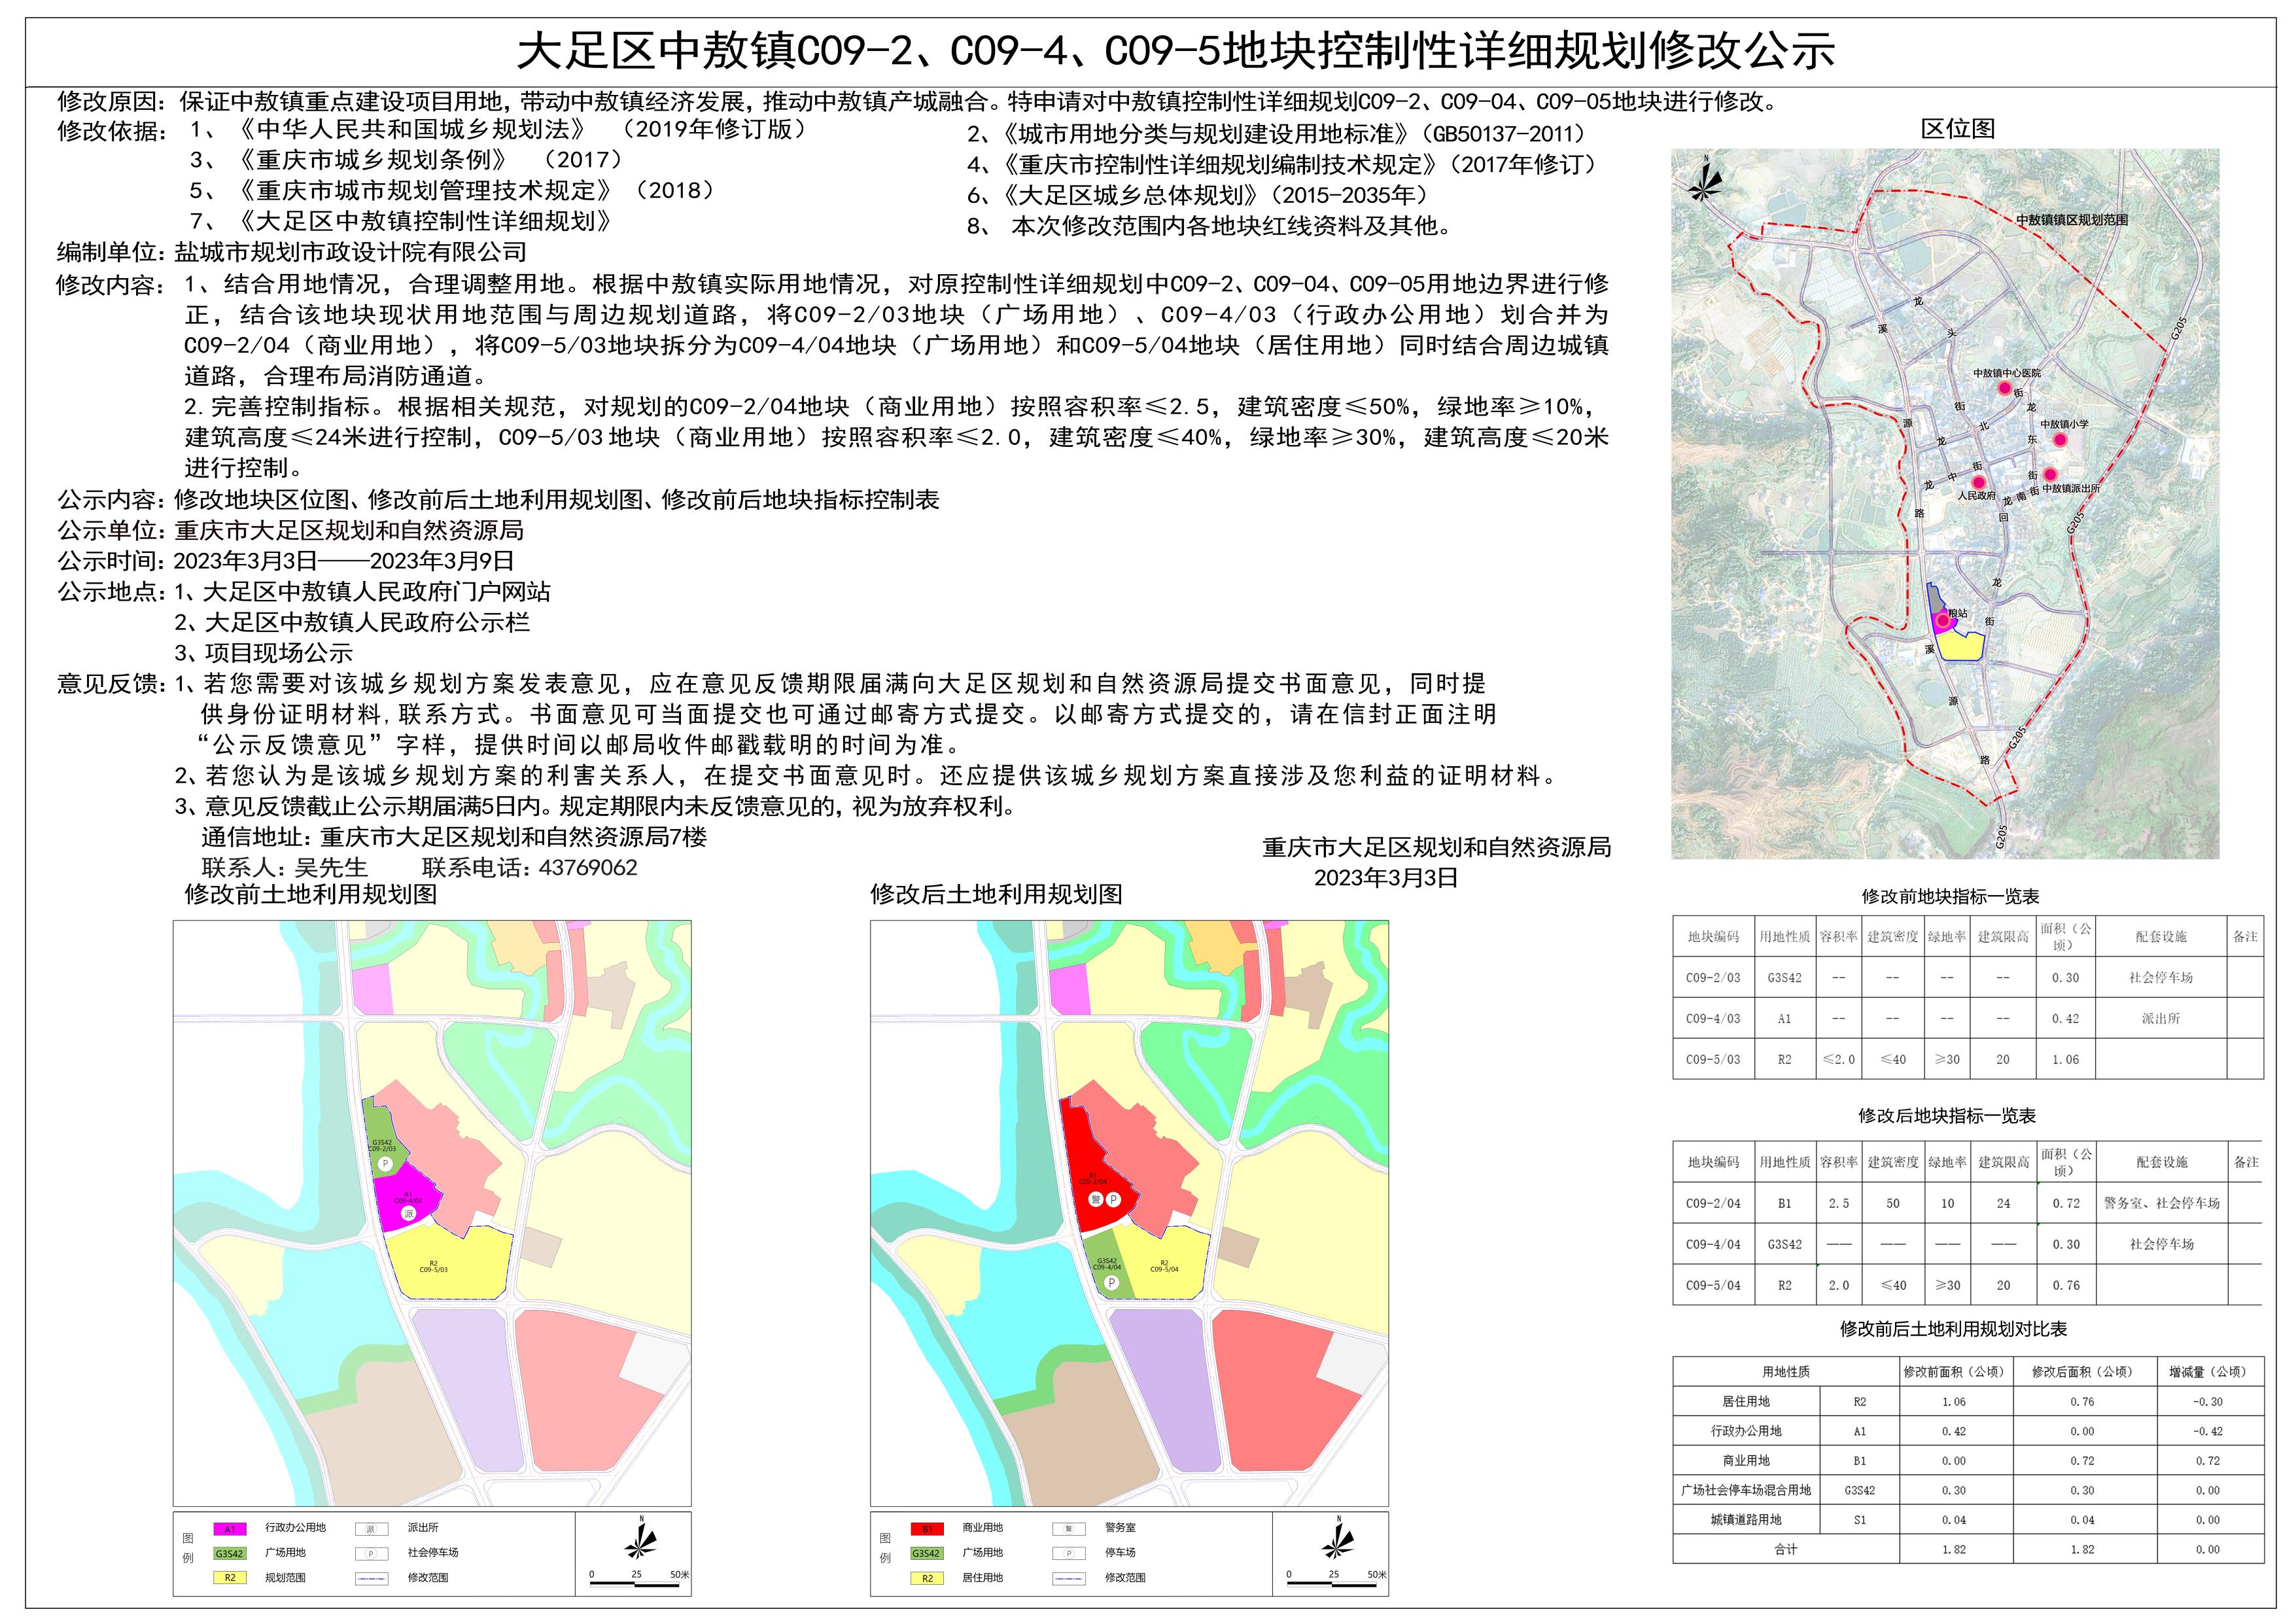This screenshot has width=2296, height=1624.
Task: Click the 修改前后土地利用规划对比表 title
Action: pos(1953,1329)
